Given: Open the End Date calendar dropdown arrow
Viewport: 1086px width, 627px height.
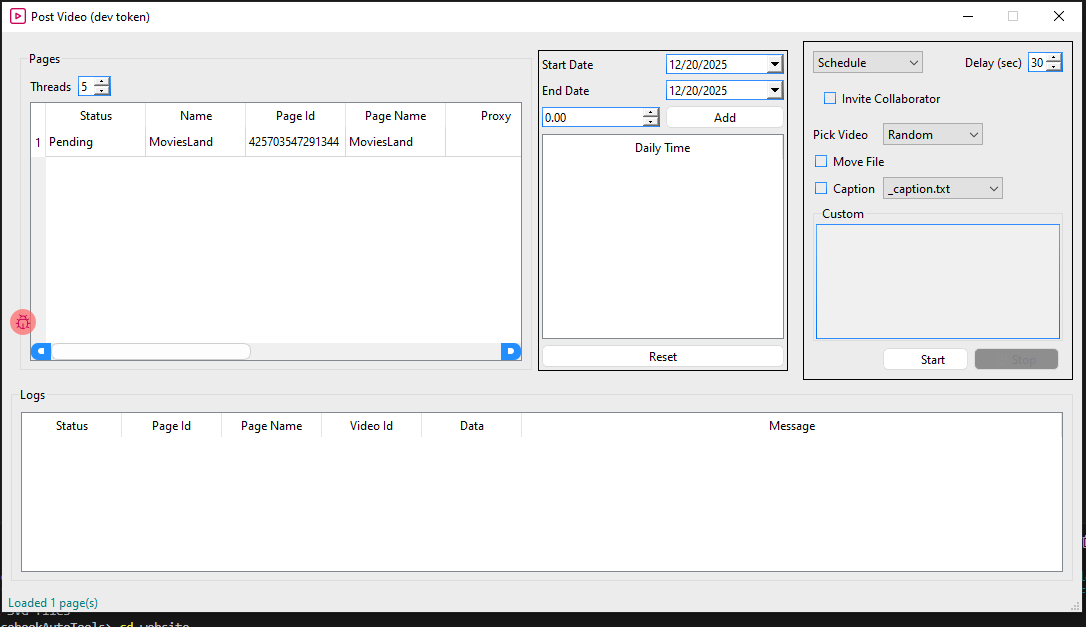Looking at the screenshot, I should click(774, 91).
